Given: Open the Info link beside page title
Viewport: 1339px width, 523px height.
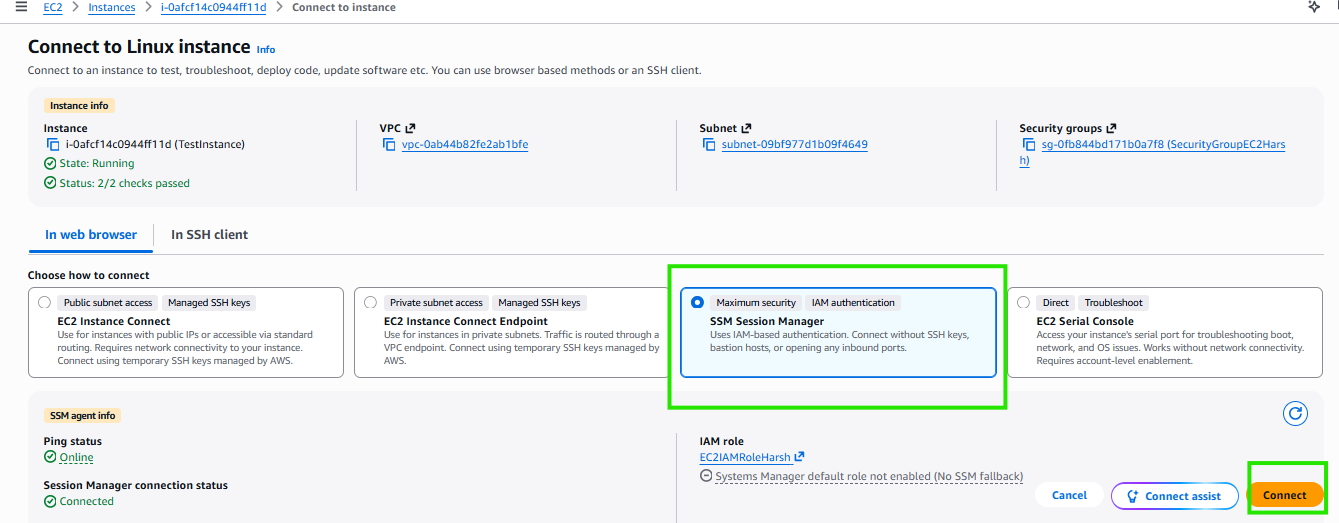Looking at the screenshot, I should pyautogui.click(x=265, y=49).
